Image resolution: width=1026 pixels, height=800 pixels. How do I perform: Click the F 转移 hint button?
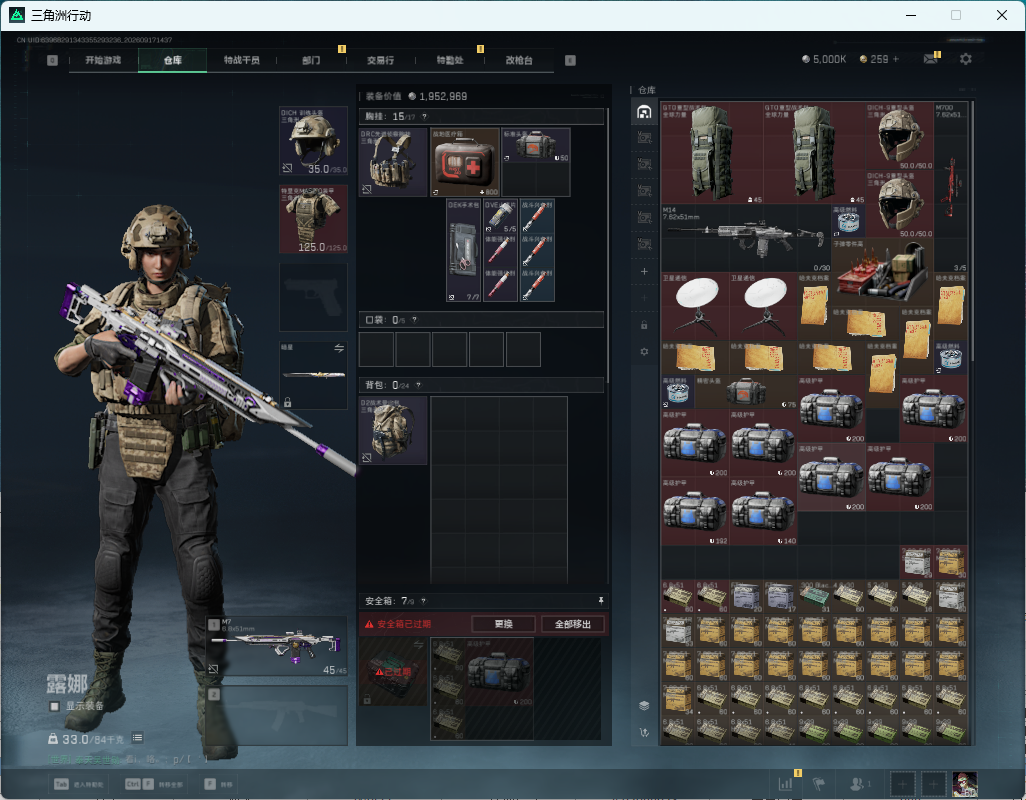219,784
